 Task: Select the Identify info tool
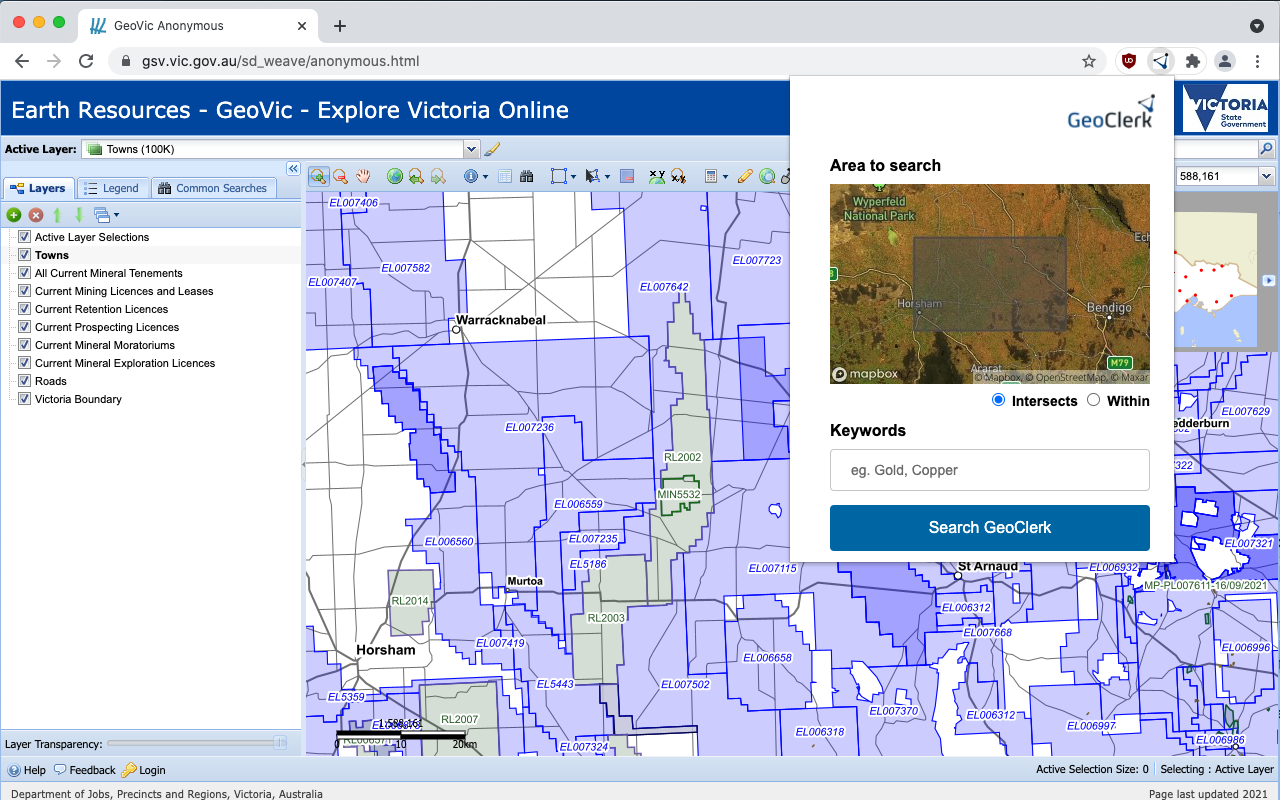point(471,176)
